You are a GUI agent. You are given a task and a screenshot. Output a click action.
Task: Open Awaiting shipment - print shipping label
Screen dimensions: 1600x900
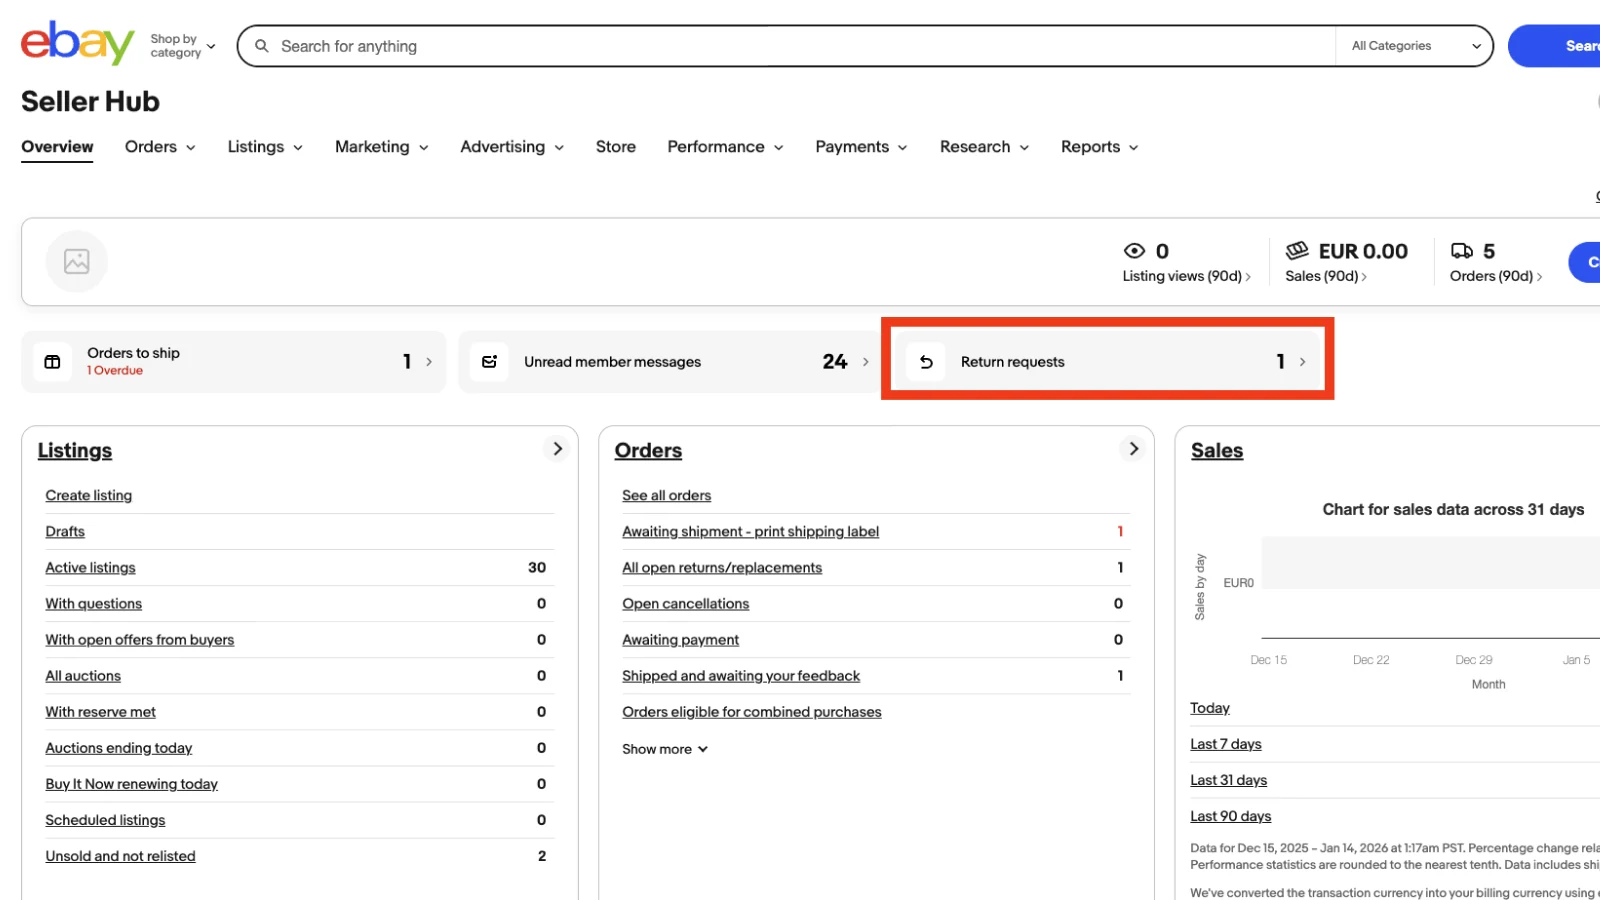pyautogui.click(x=750, y=532)
